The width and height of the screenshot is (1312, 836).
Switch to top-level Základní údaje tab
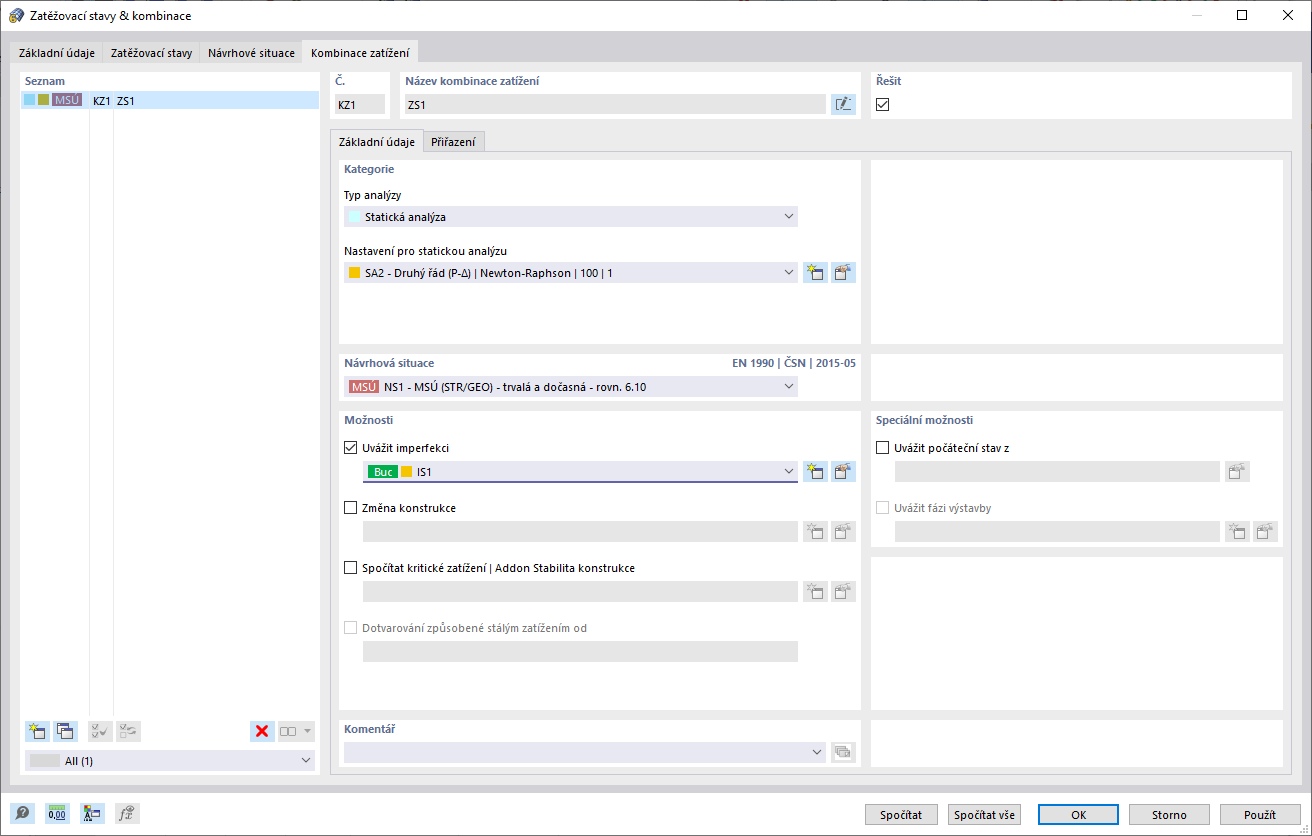click(x=57, y=53)
